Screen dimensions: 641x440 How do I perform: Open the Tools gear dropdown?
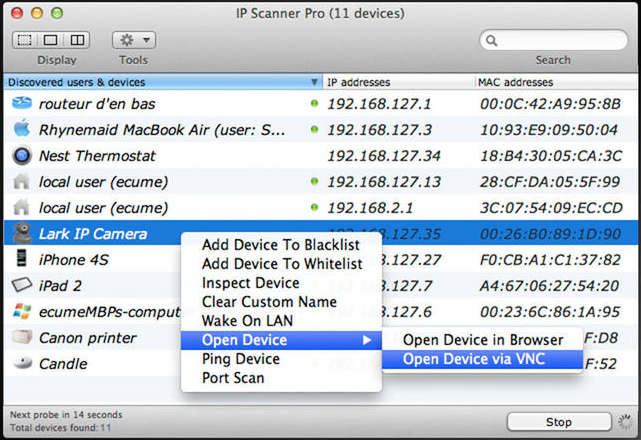(134, 40)
